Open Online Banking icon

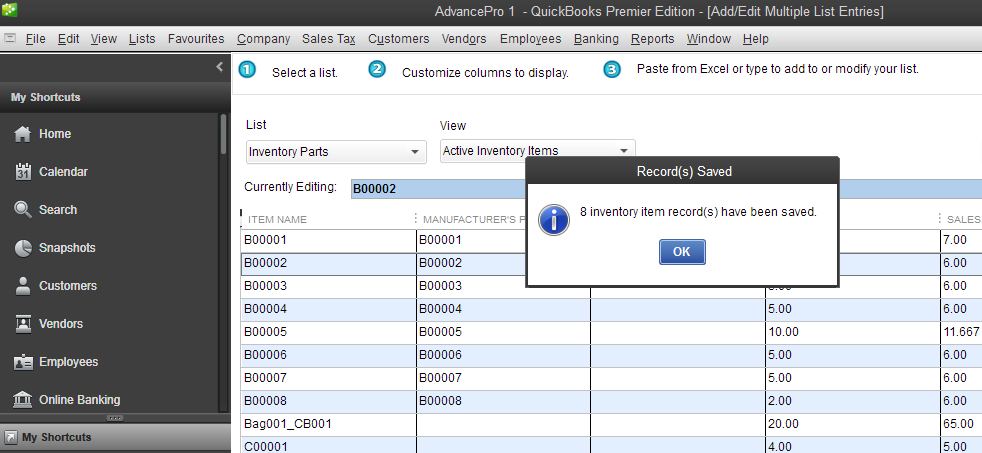pyautogui.click(x=23, y=400)
